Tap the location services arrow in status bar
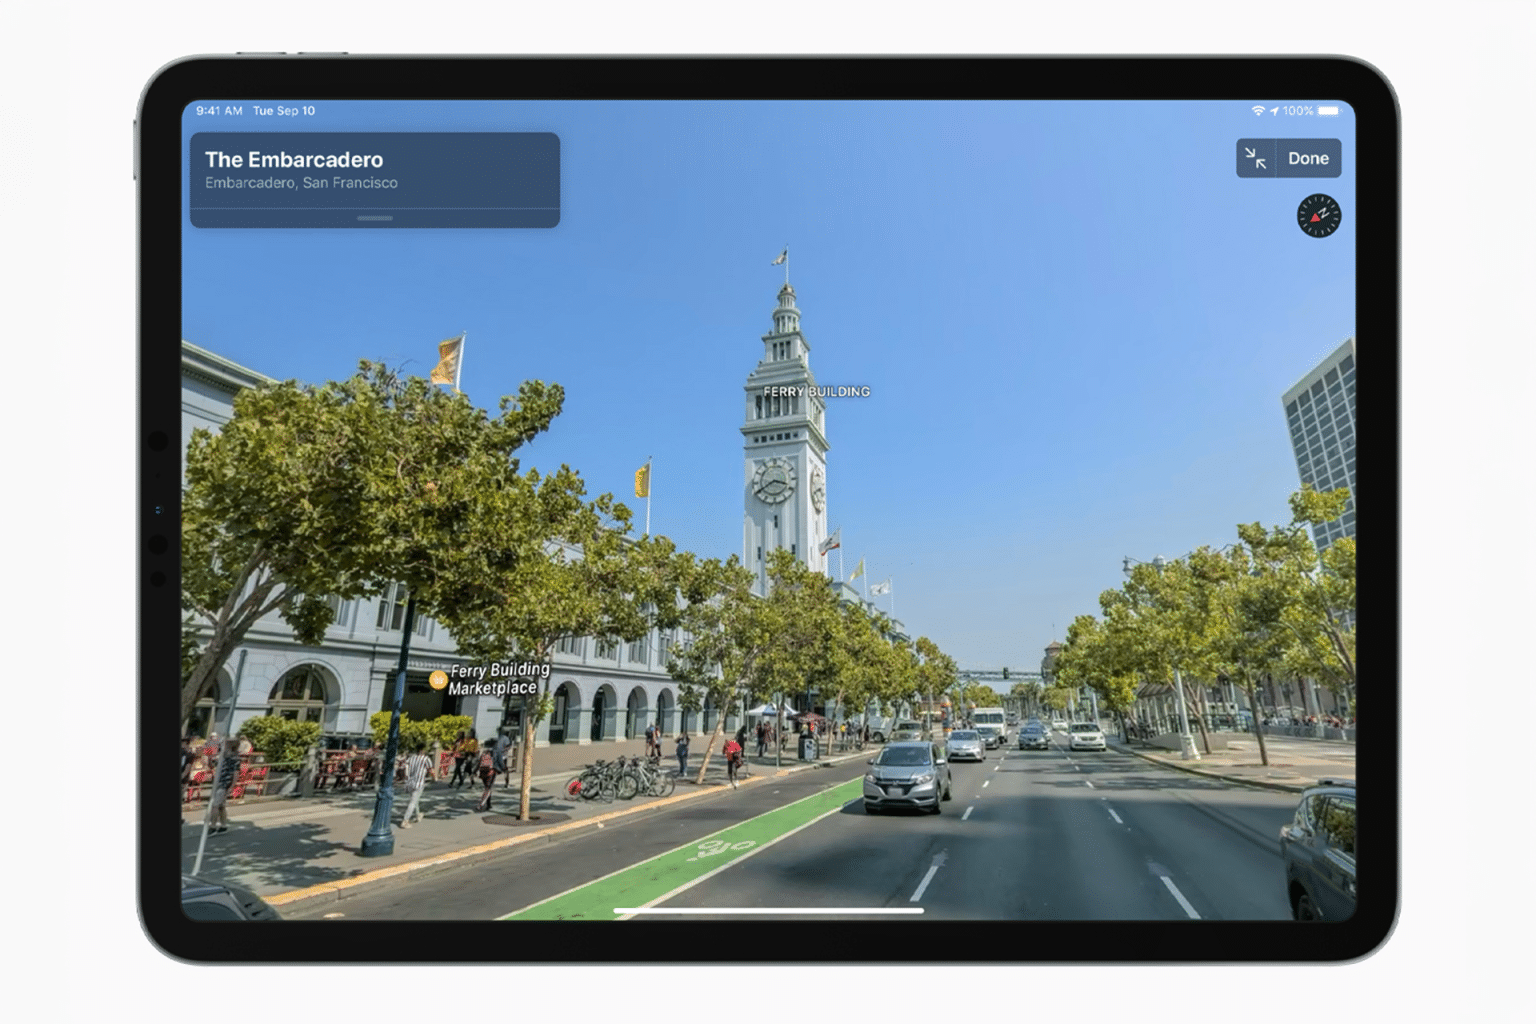Viewport: 1536px width, 1024px height. (x=1276, y=111)
